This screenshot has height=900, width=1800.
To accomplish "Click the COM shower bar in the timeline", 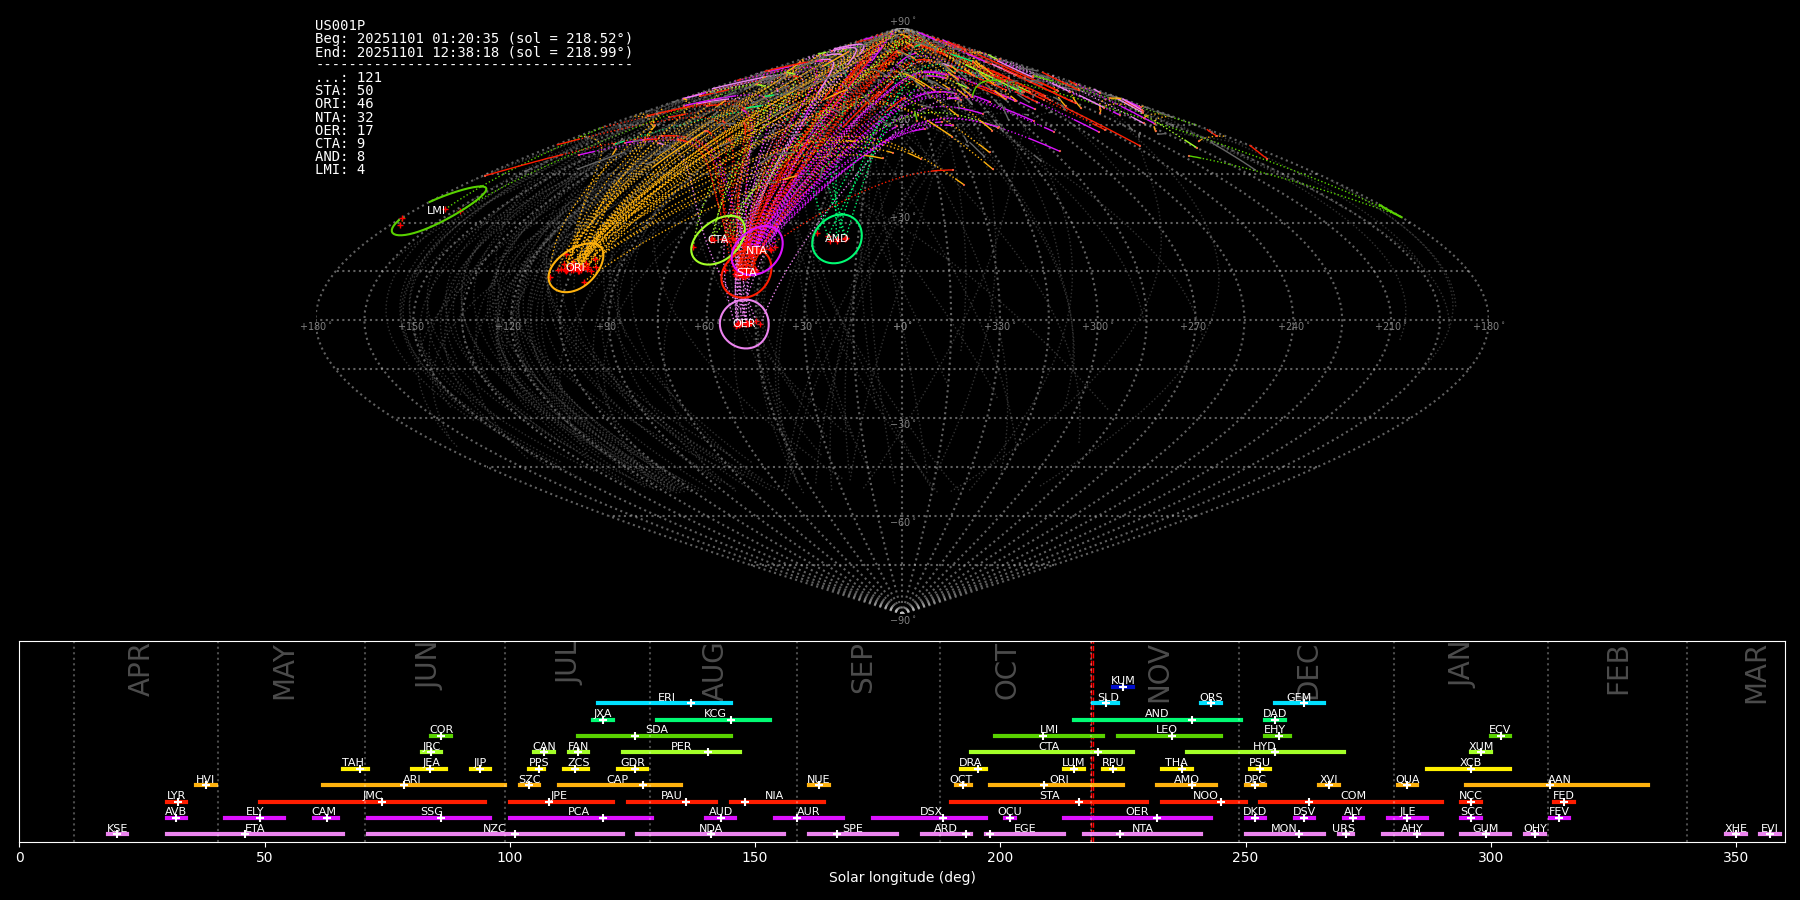I will tap(1351, 802).
